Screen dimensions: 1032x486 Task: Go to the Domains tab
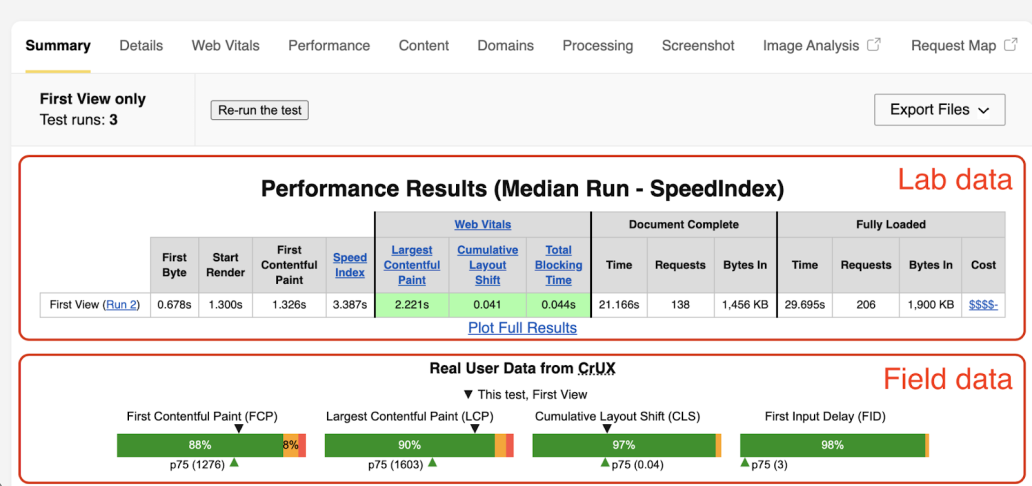(x=505, y=45)
